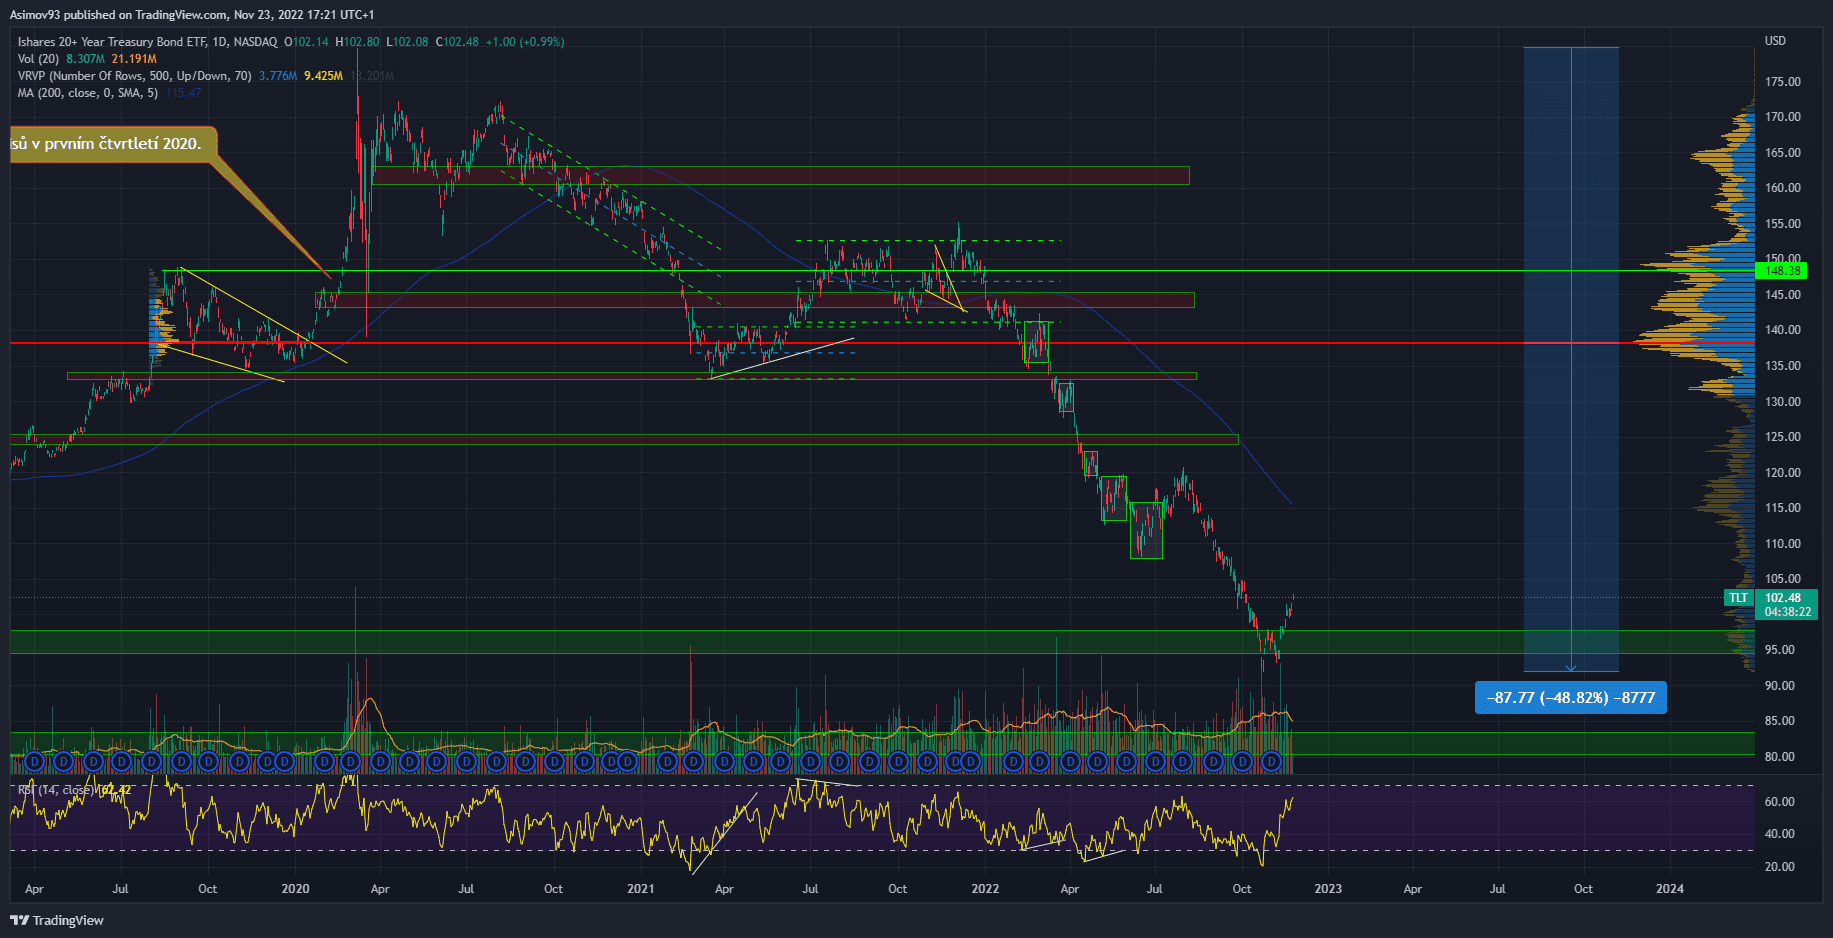
Task: Click the 2024 label on time axis
Action: (1669, 889)
